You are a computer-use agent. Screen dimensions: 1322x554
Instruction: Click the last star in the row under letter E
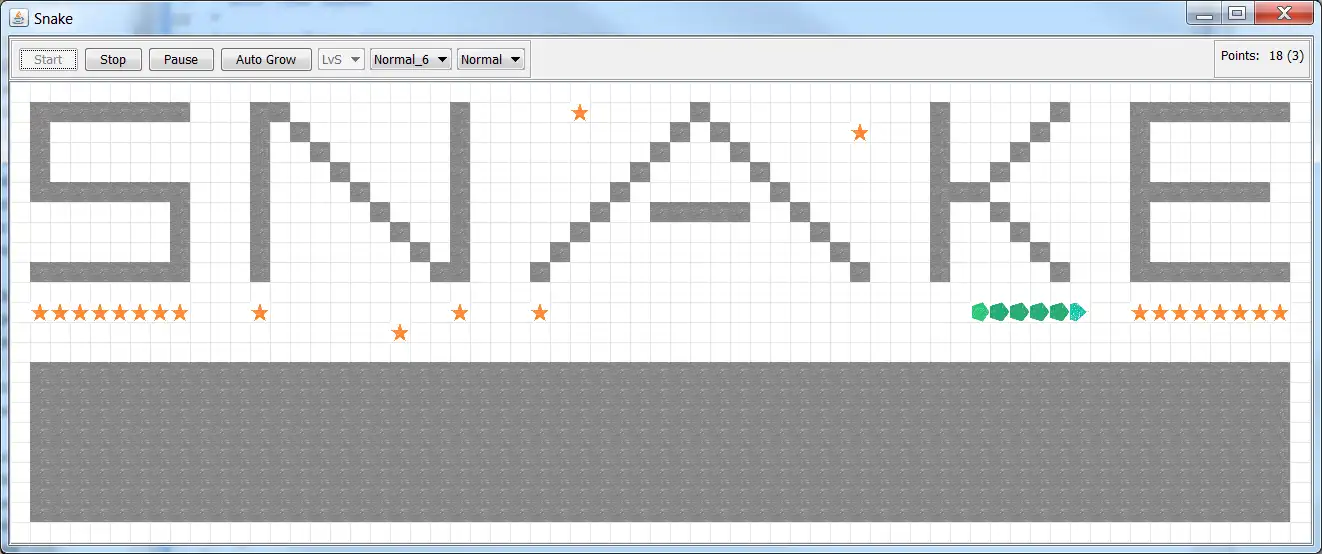click(x=1280, y=312)
